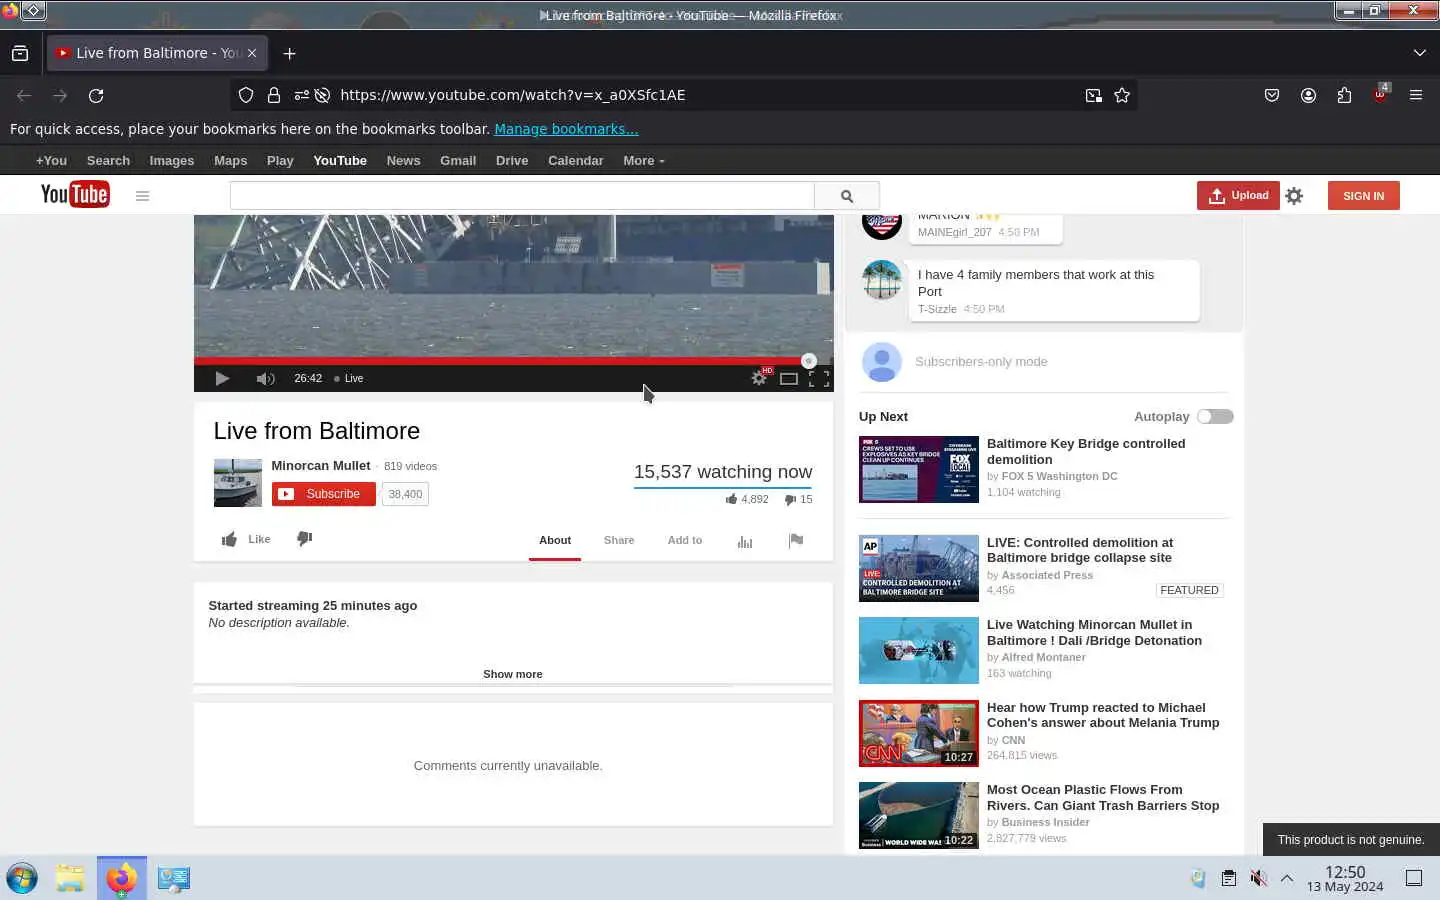Select the About tab
The width and height of the screenshot is (1440, 900).
pyautogui.click(x=555, y=540)
